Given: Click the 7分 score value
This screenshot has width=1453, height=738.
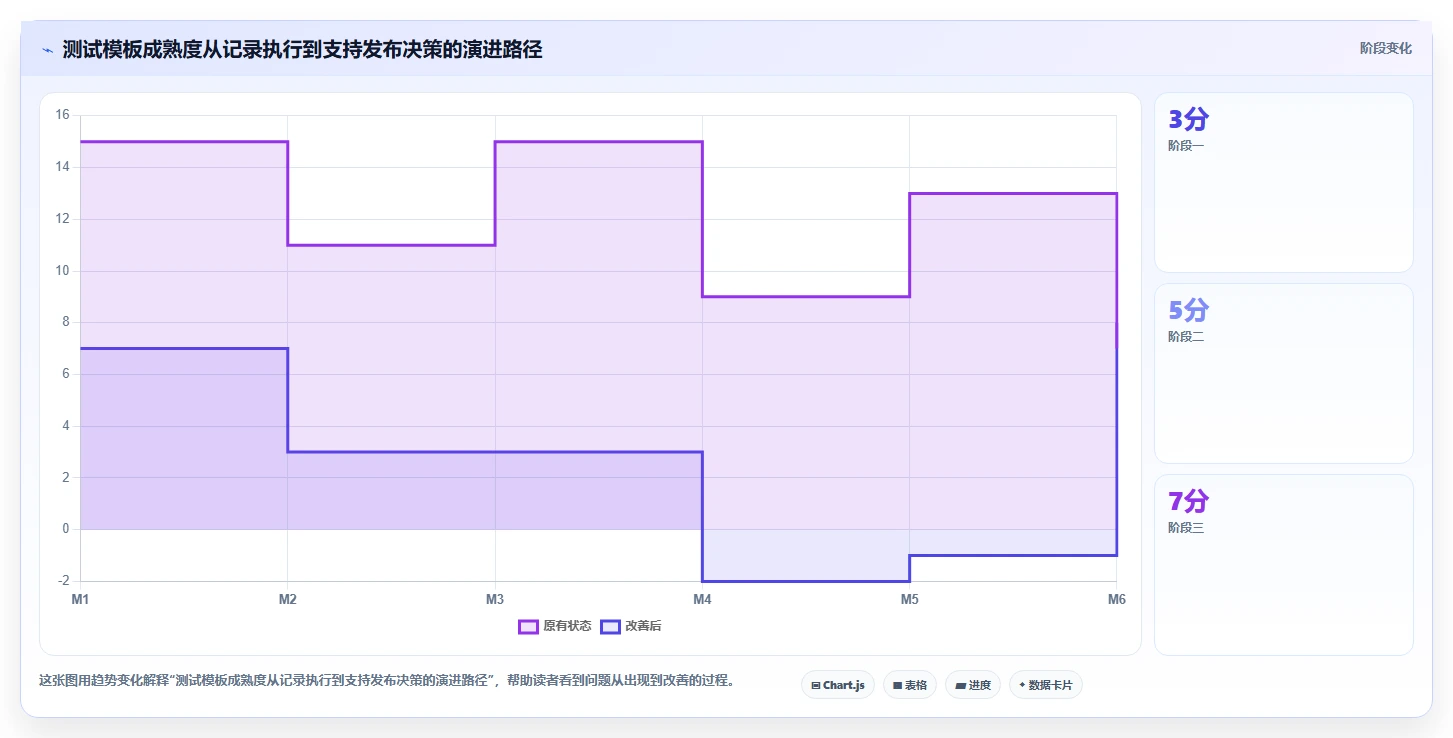Looking at the screenshot, I should point(1188,502).
